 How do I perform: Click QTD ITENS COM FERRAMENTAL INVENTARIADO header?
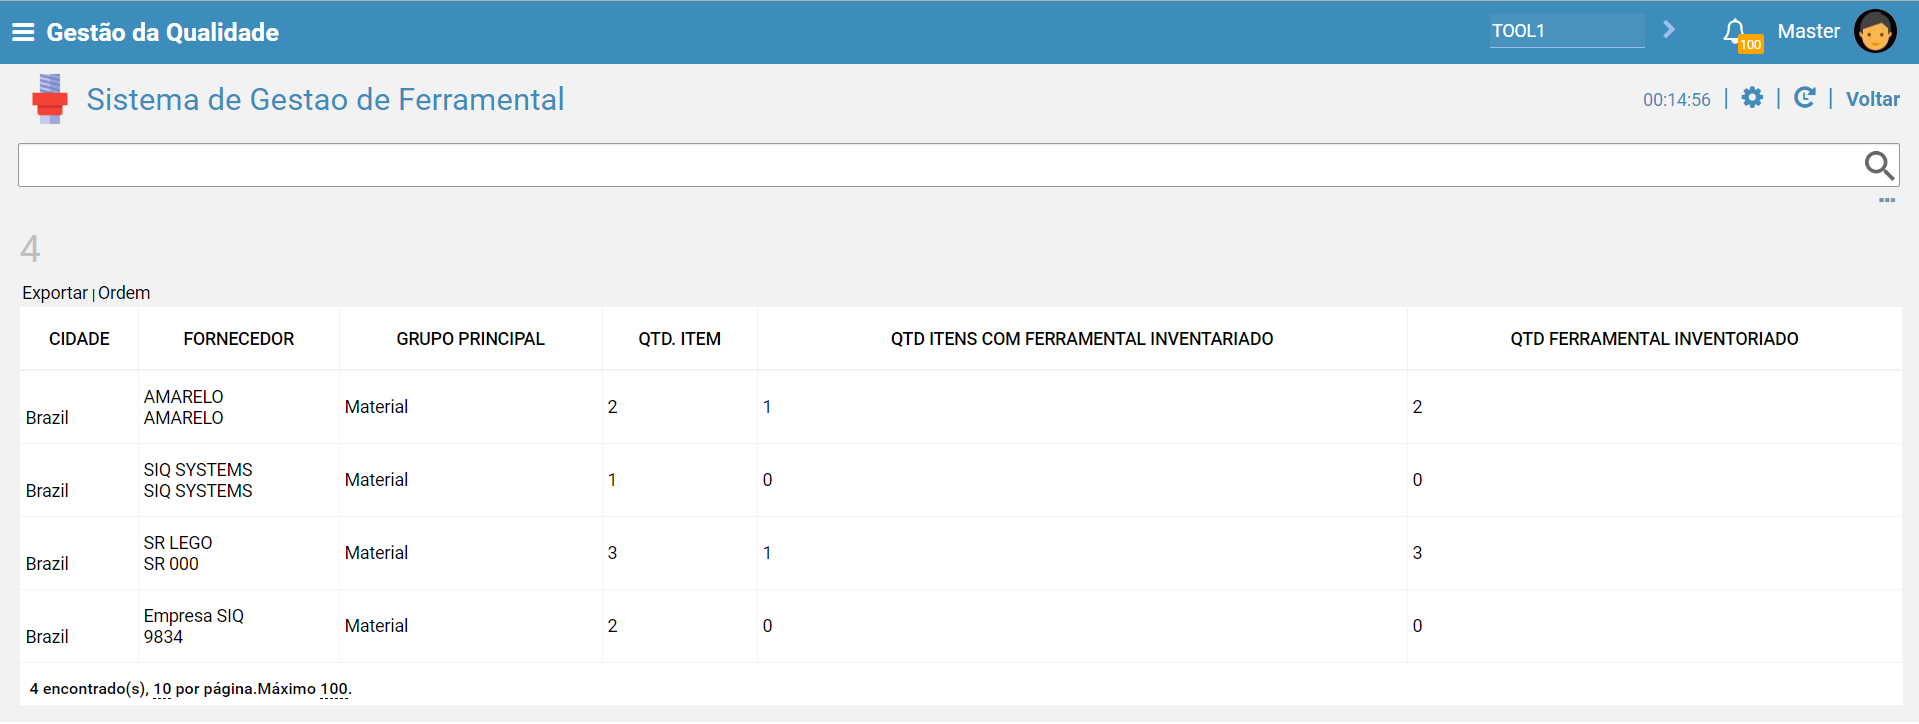1082,339
